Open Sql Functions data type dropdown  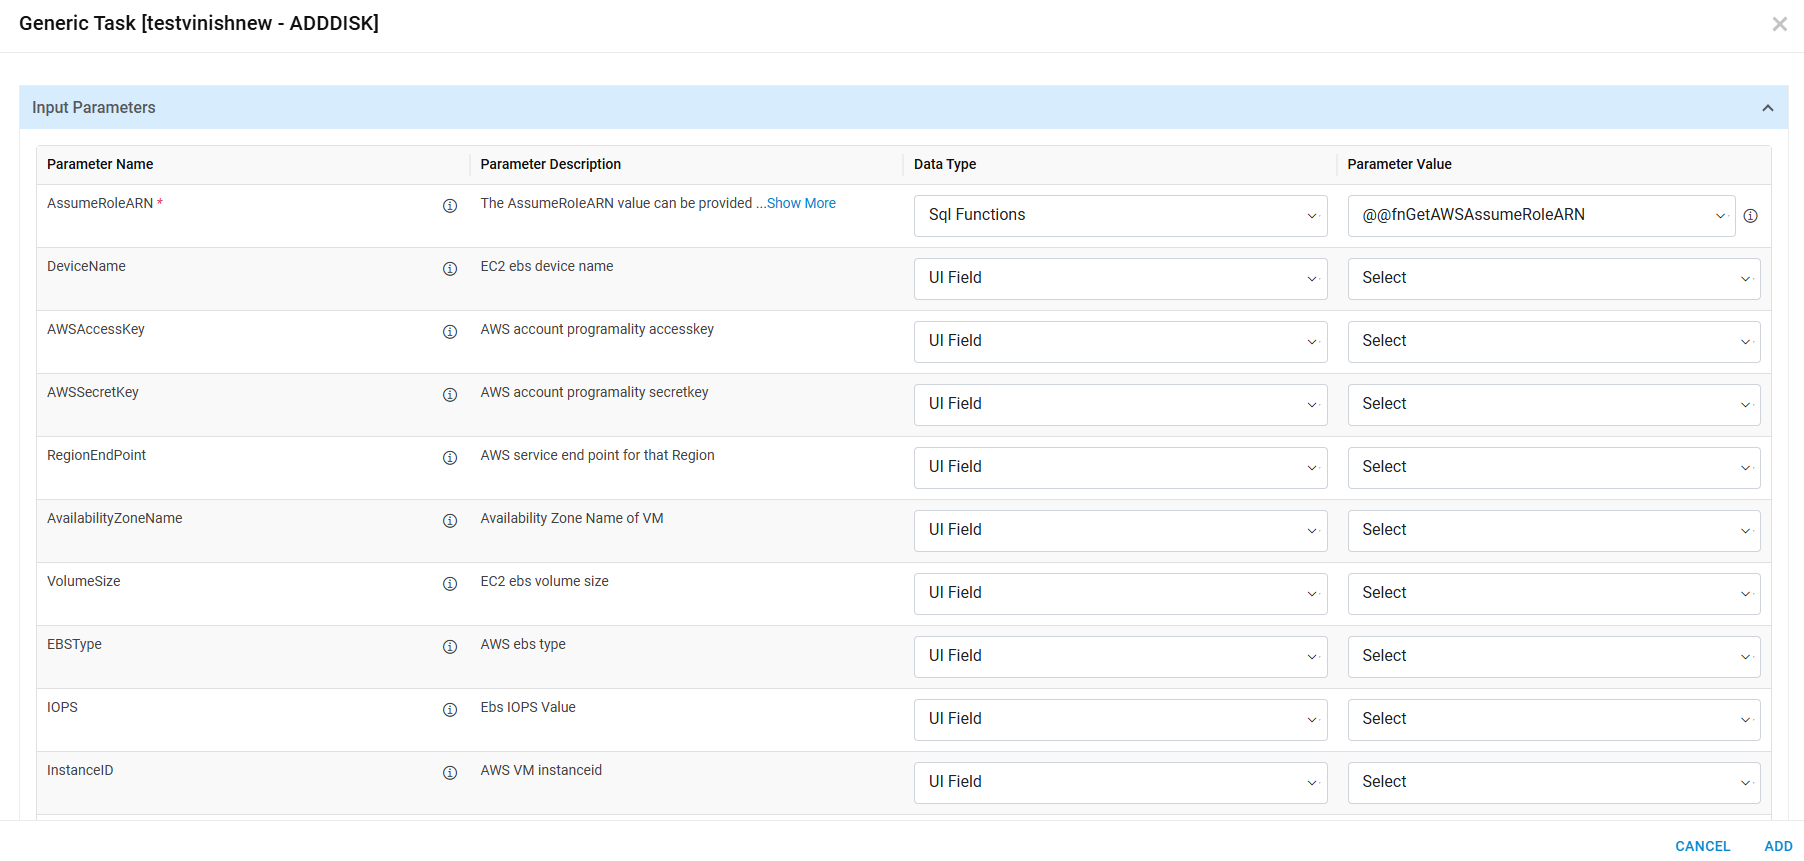1120,216
